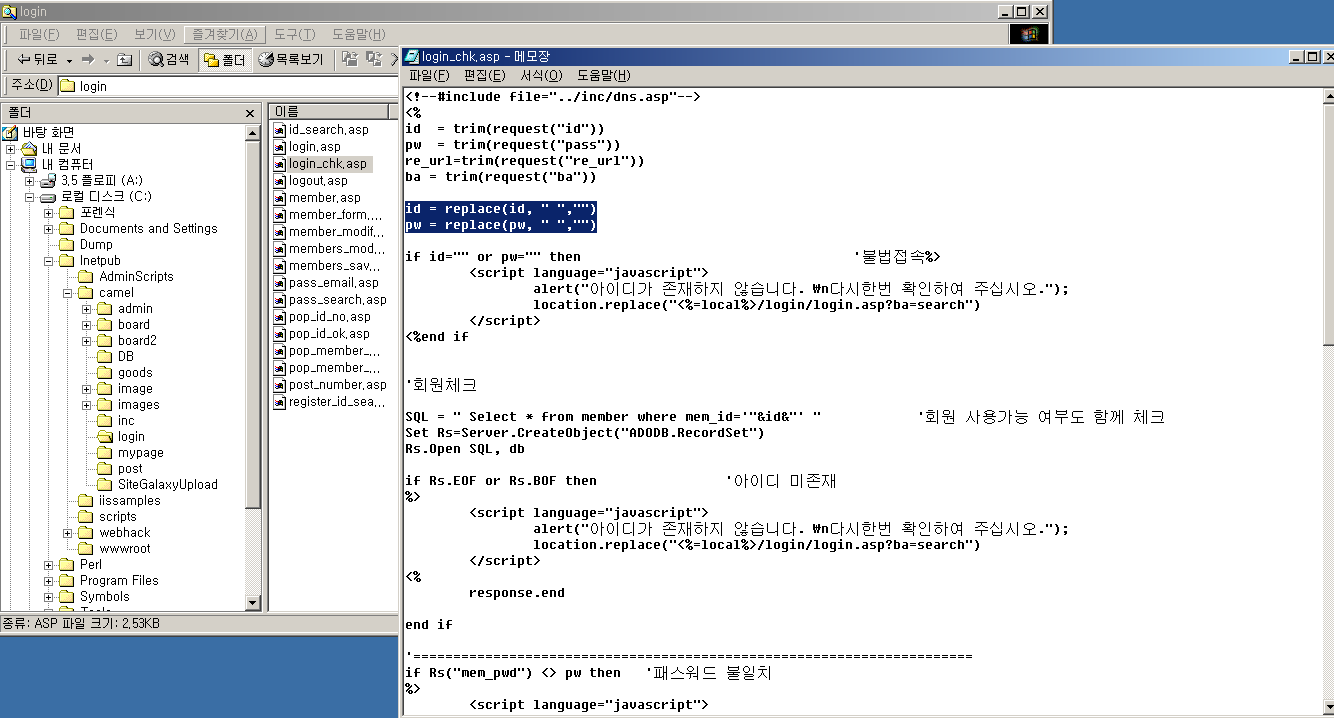Viewport: 1334px width, 718px height.
Task: Click the Rs.Open SQL, db line in Notepad
Action: (x=465, y=449)
